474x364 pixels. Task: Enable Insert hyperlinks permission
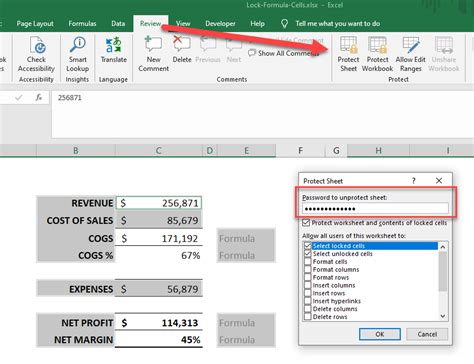pos(308,301)
